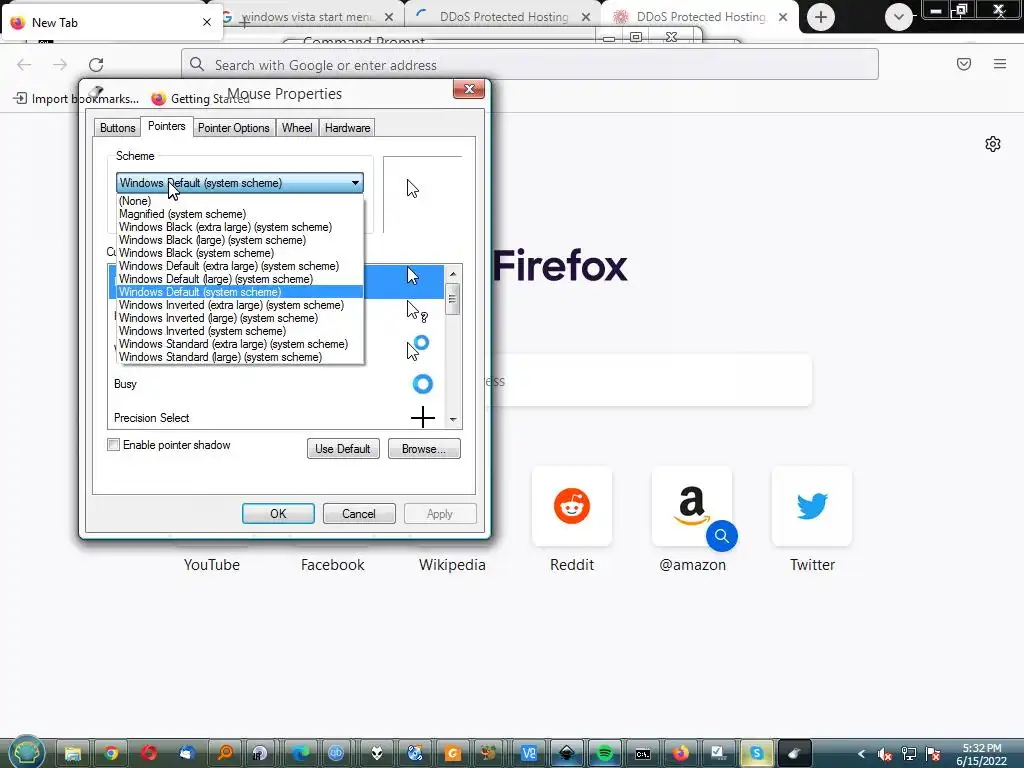This screenshot has height=768, width=1024.
Task: Click Import bookmarks toolbar item
Action: [76, 99]
